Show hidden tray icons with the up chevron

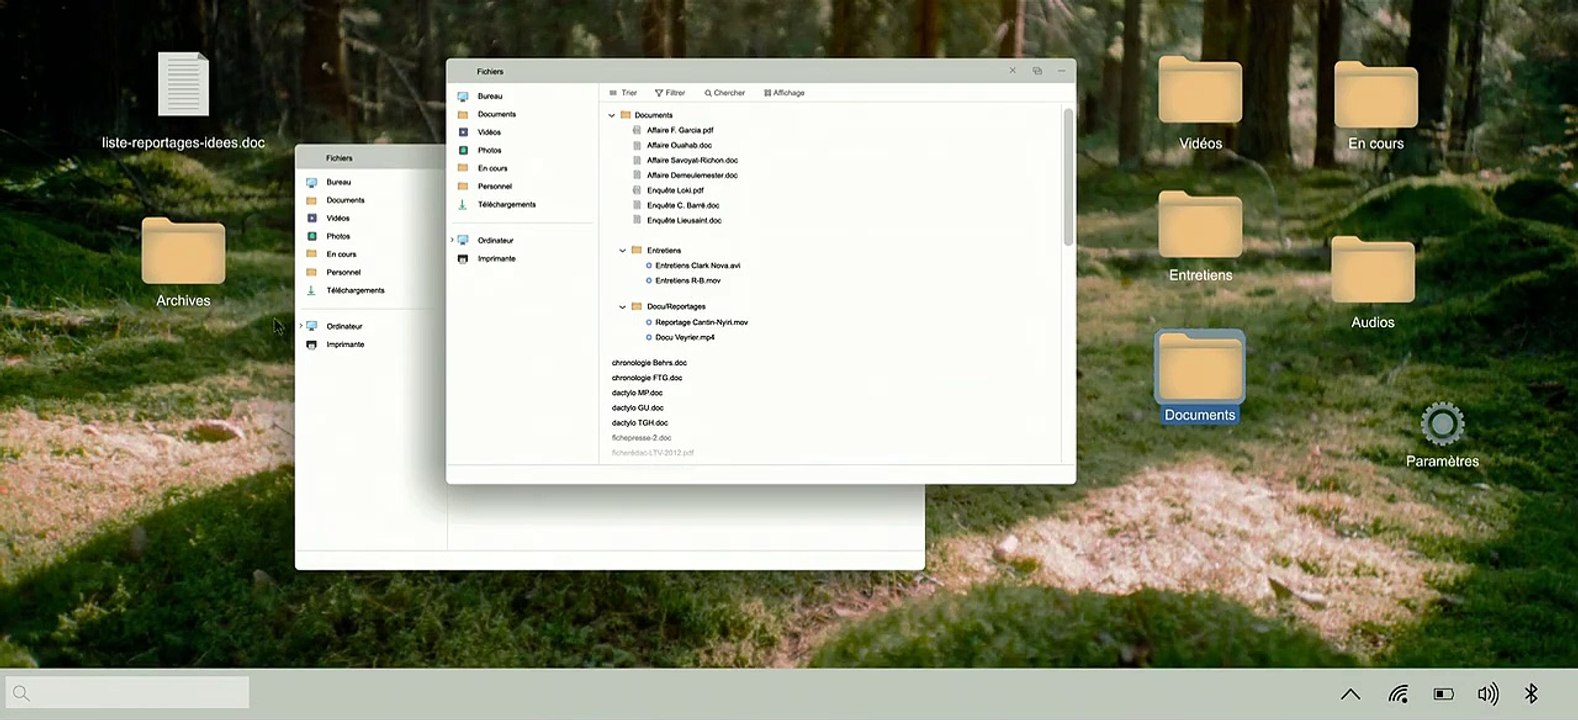[x=1350, y=694]
